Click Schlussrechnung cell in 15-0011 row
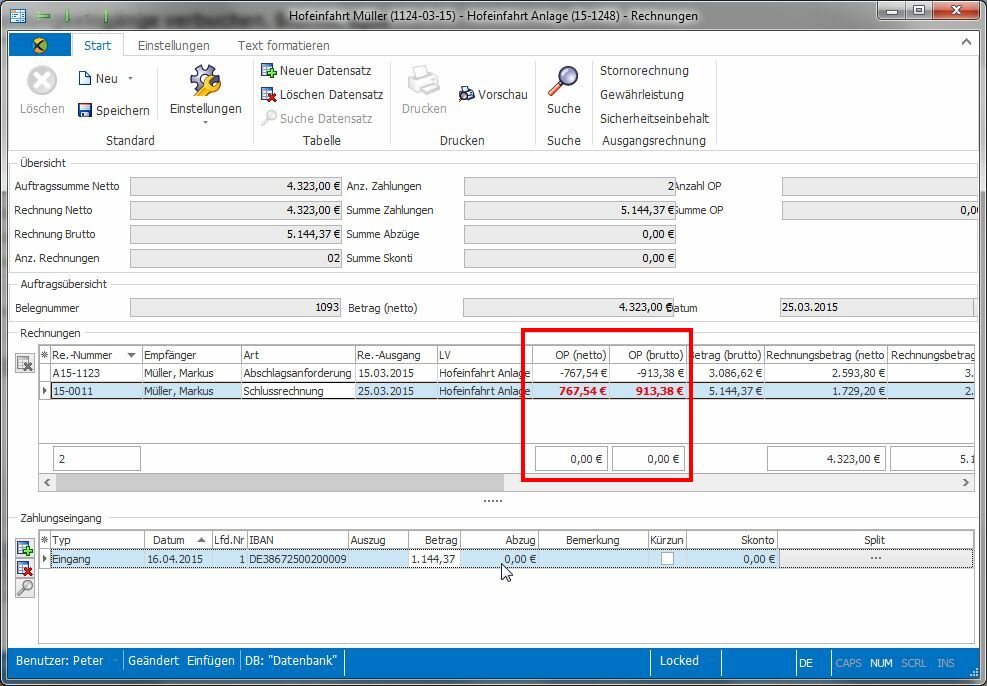Screen dimensions: 987x686 (x=298, y=391)
